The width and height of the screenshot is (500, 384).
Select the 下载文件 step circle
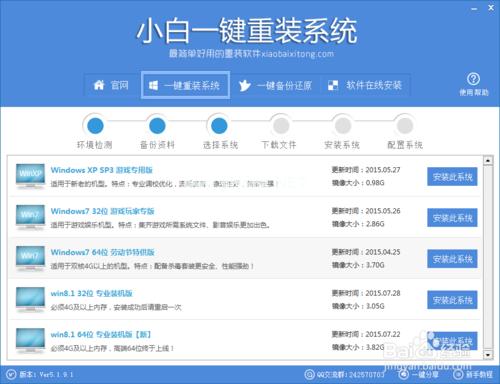tap(281, 126)
